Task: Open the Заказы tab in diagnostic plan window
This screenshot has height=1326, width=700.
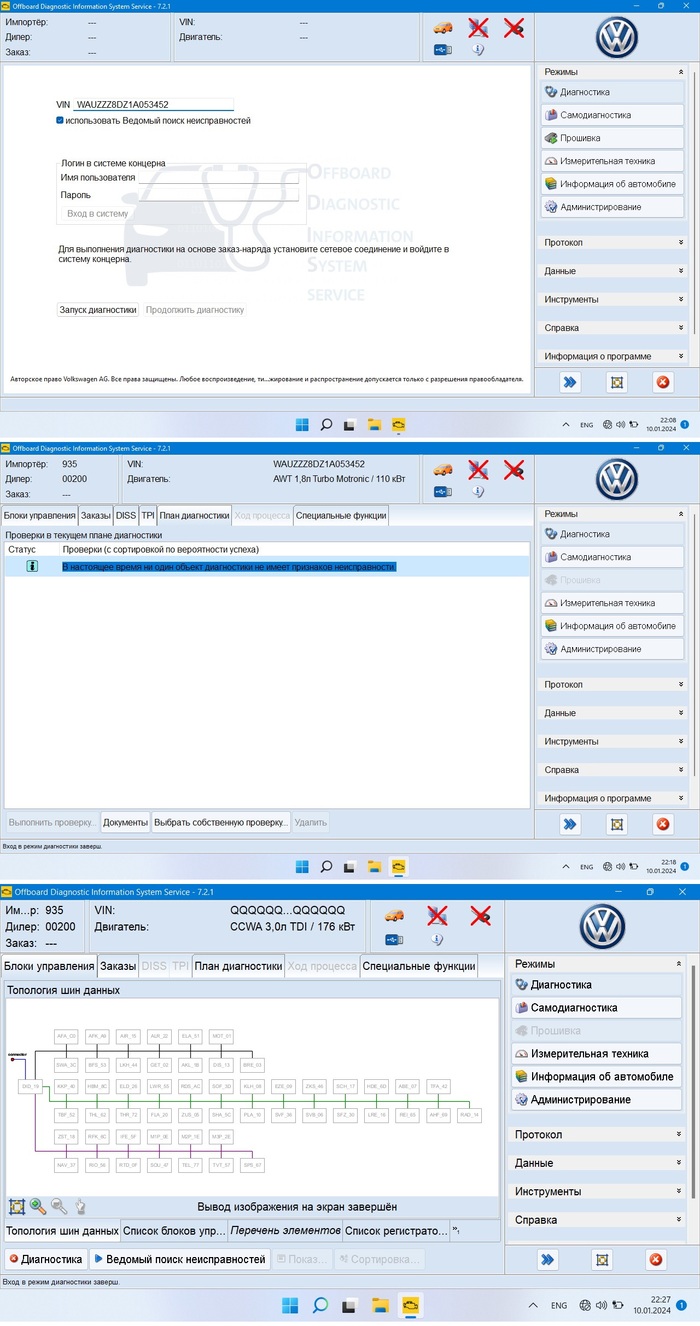Action: pyautogui.click(x=96, y=516)
